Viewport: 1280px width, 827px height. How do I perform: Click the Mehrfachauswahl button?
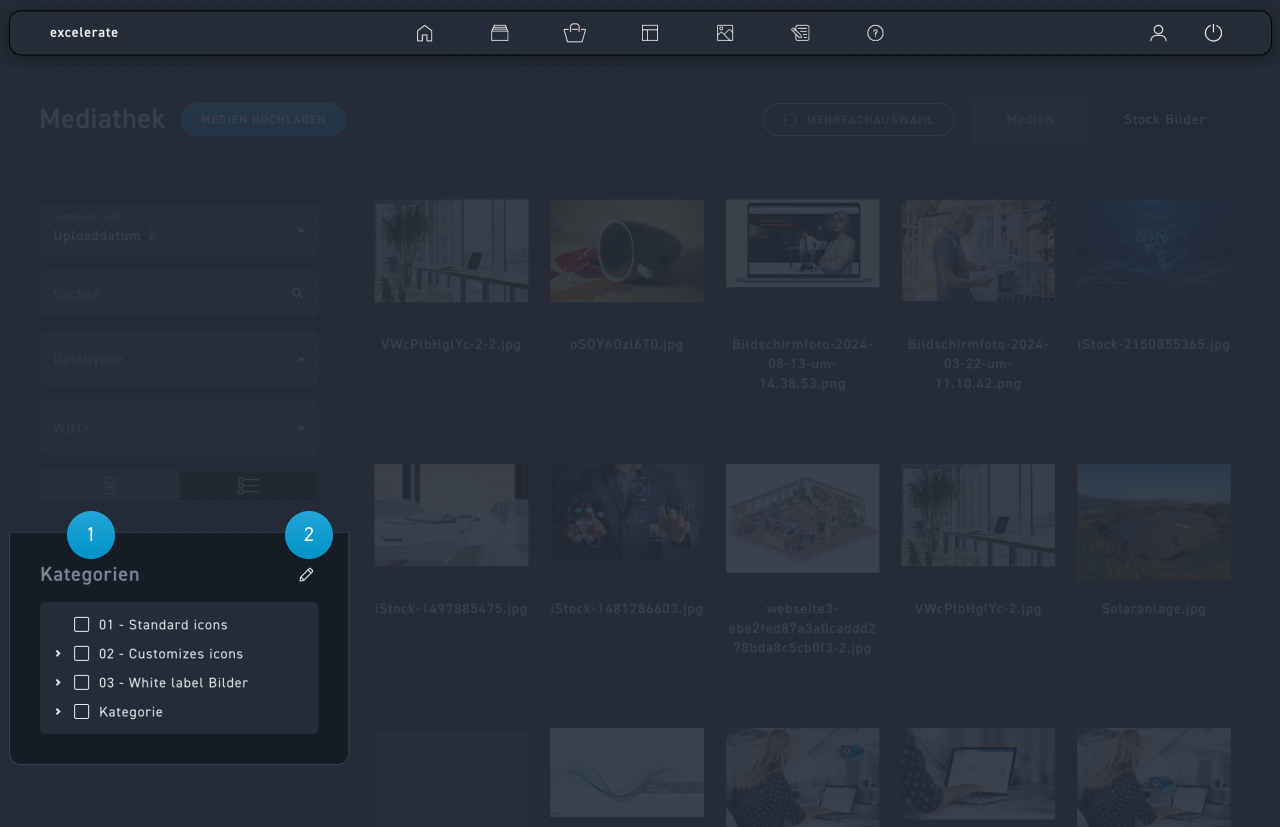point(858,120)
